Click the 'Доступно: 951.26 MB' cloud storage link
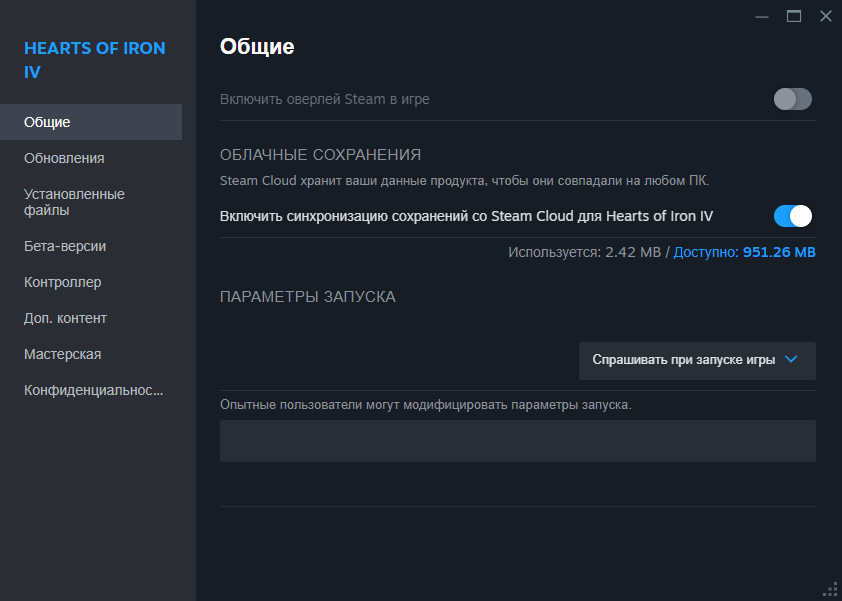842x601 pixels. (x=744, y=252)
